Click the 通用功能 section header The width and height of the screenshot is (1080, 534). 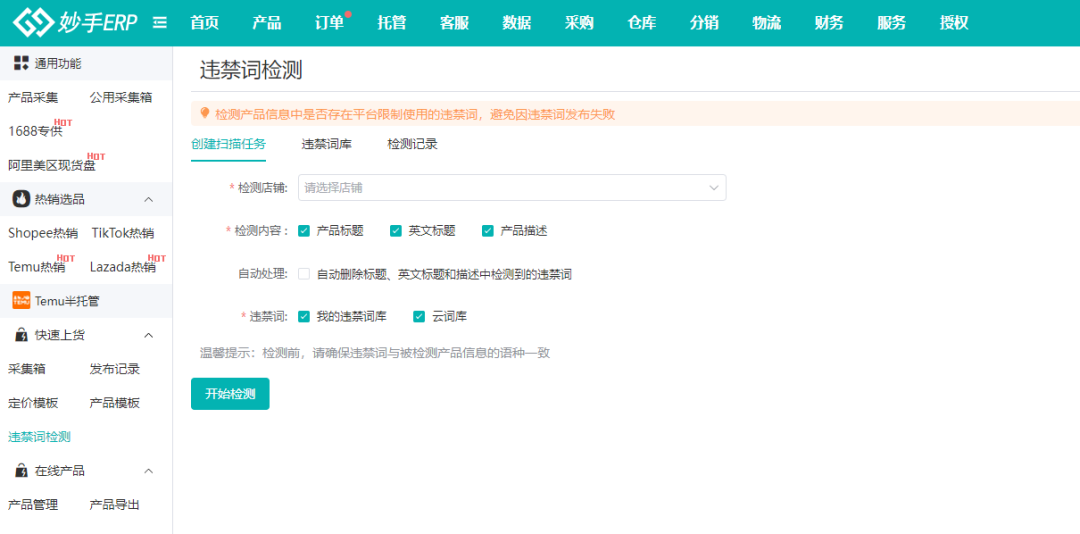86,63
